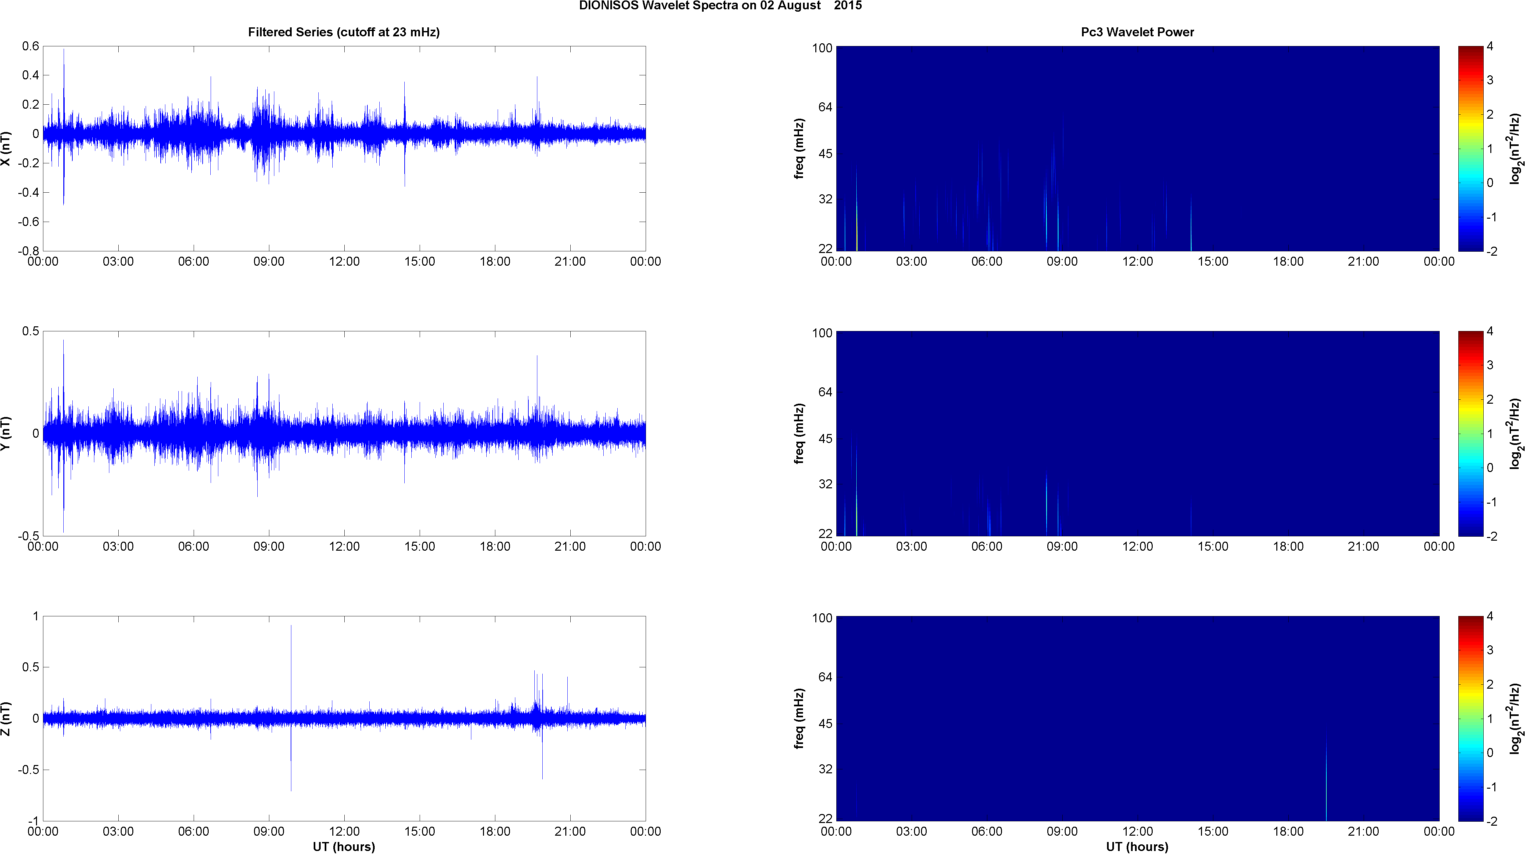Click the 4 value atop the top colorbar
This screenshot has width=1525, height=854.
pos(1490,47)
